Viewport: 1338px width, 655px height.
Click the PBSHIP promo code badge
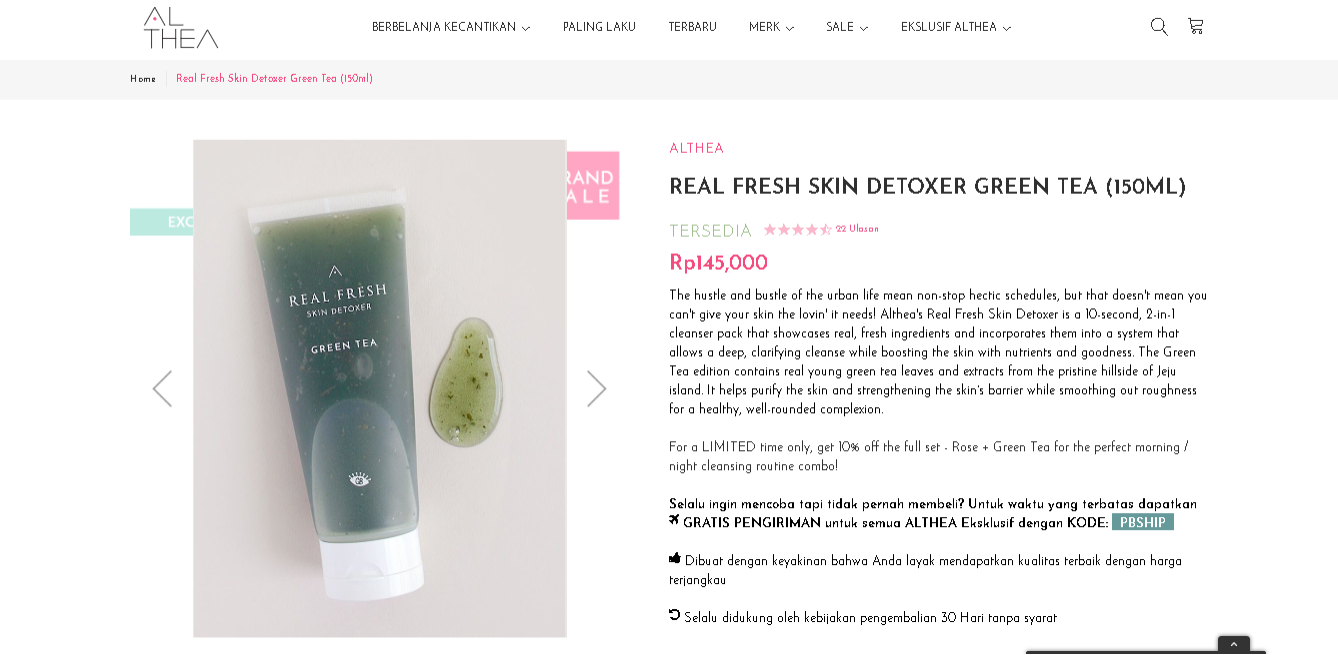(x=1143, y=522)
